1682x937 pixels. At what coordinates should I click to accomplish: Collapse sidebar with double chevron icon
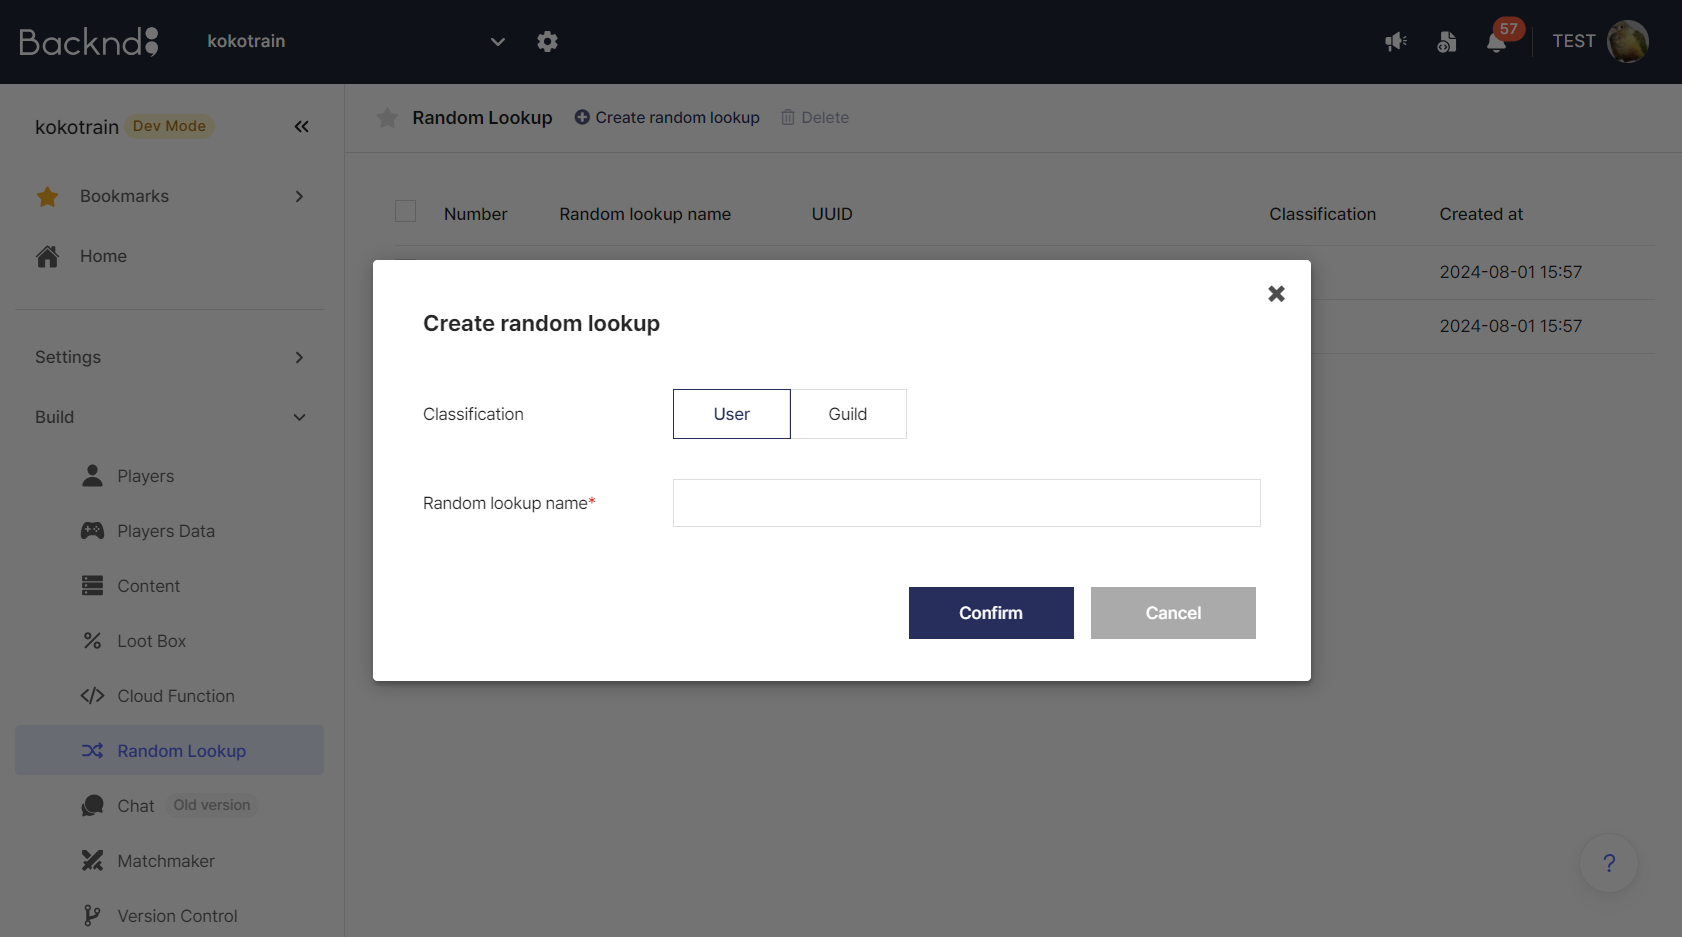301,126
